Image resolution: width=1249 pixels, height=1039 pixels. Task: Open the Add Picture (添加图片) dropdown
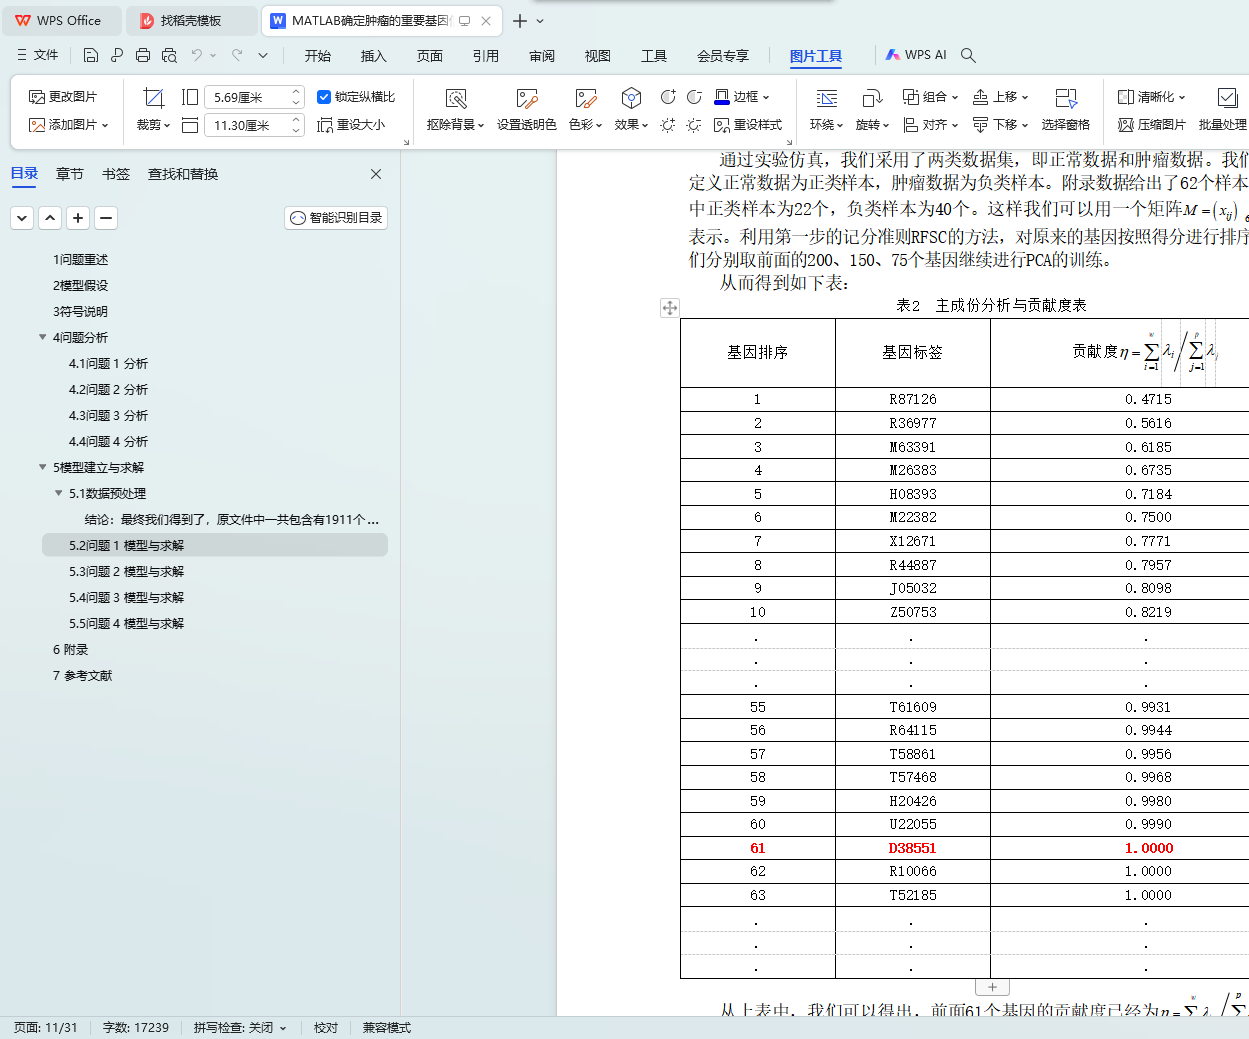tap(69, 125)
